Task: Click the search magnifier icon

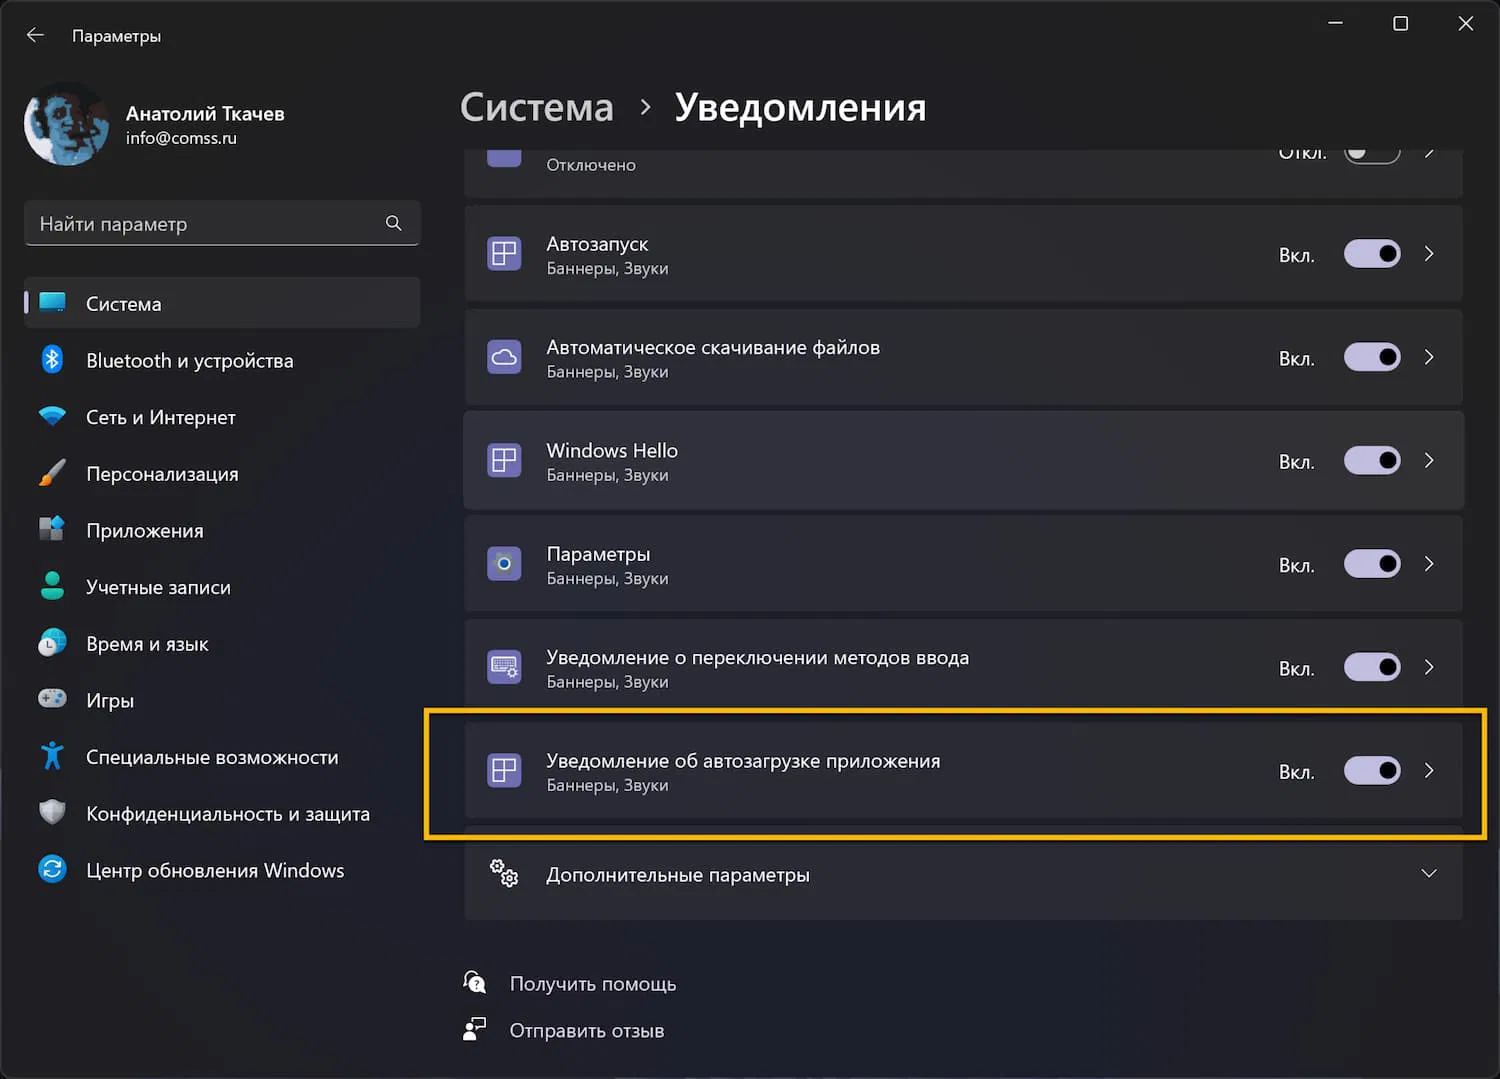Action: (394, 223)
